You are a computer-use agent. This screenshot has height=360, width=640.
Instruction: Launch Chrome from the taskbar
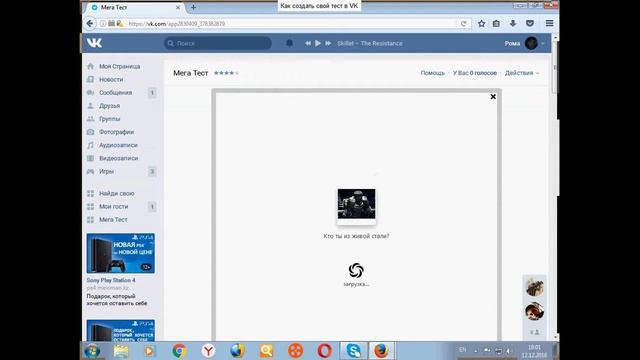tap(179, 351)
